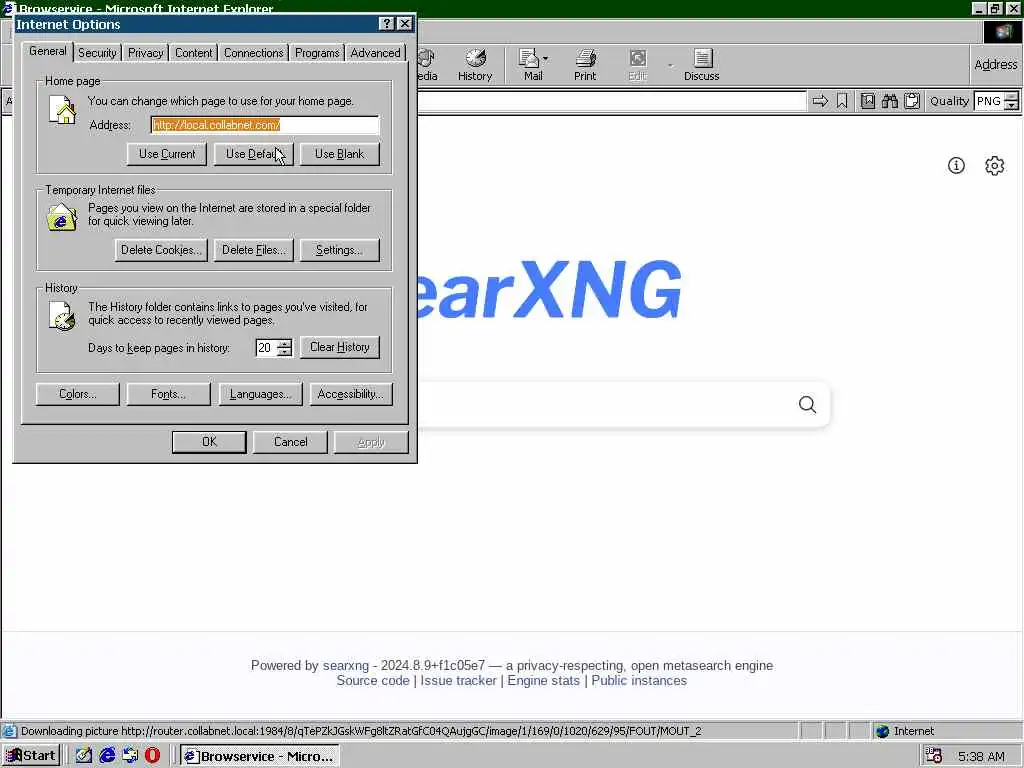Click the Clear History button
Screen dimensions: 1024x768
coord(340,347)
